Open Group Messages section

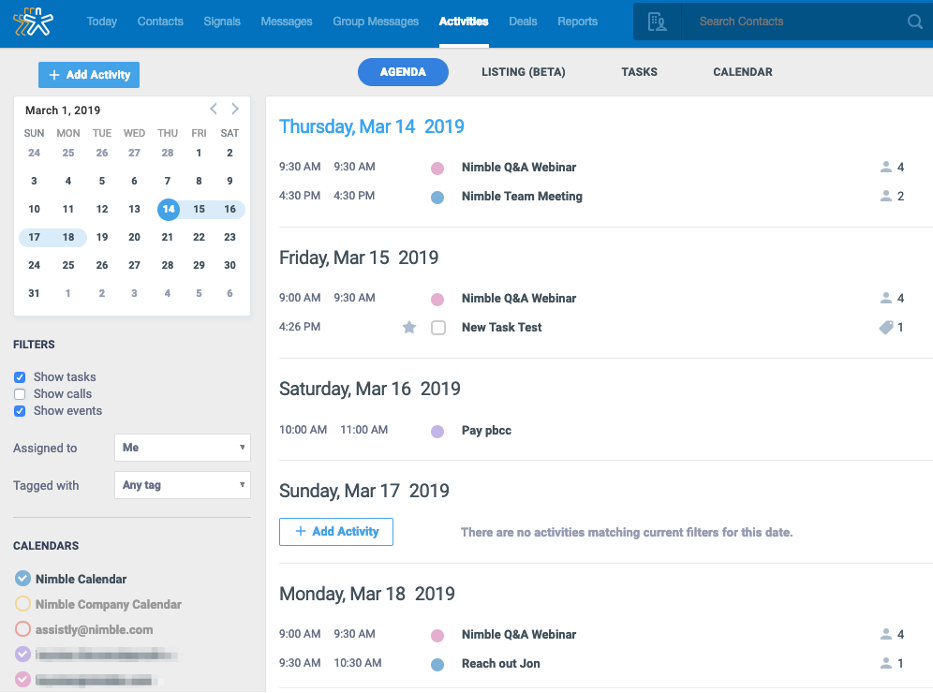(375, 21)
